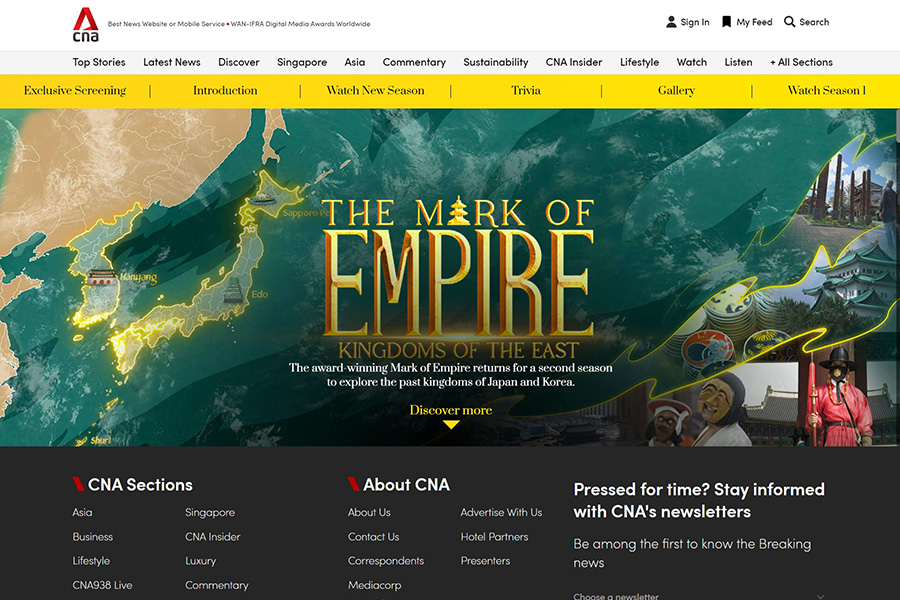This screenshot has height=600, width=900.
Task: Click the About CNA heading
Action: [x=406, y=485]
